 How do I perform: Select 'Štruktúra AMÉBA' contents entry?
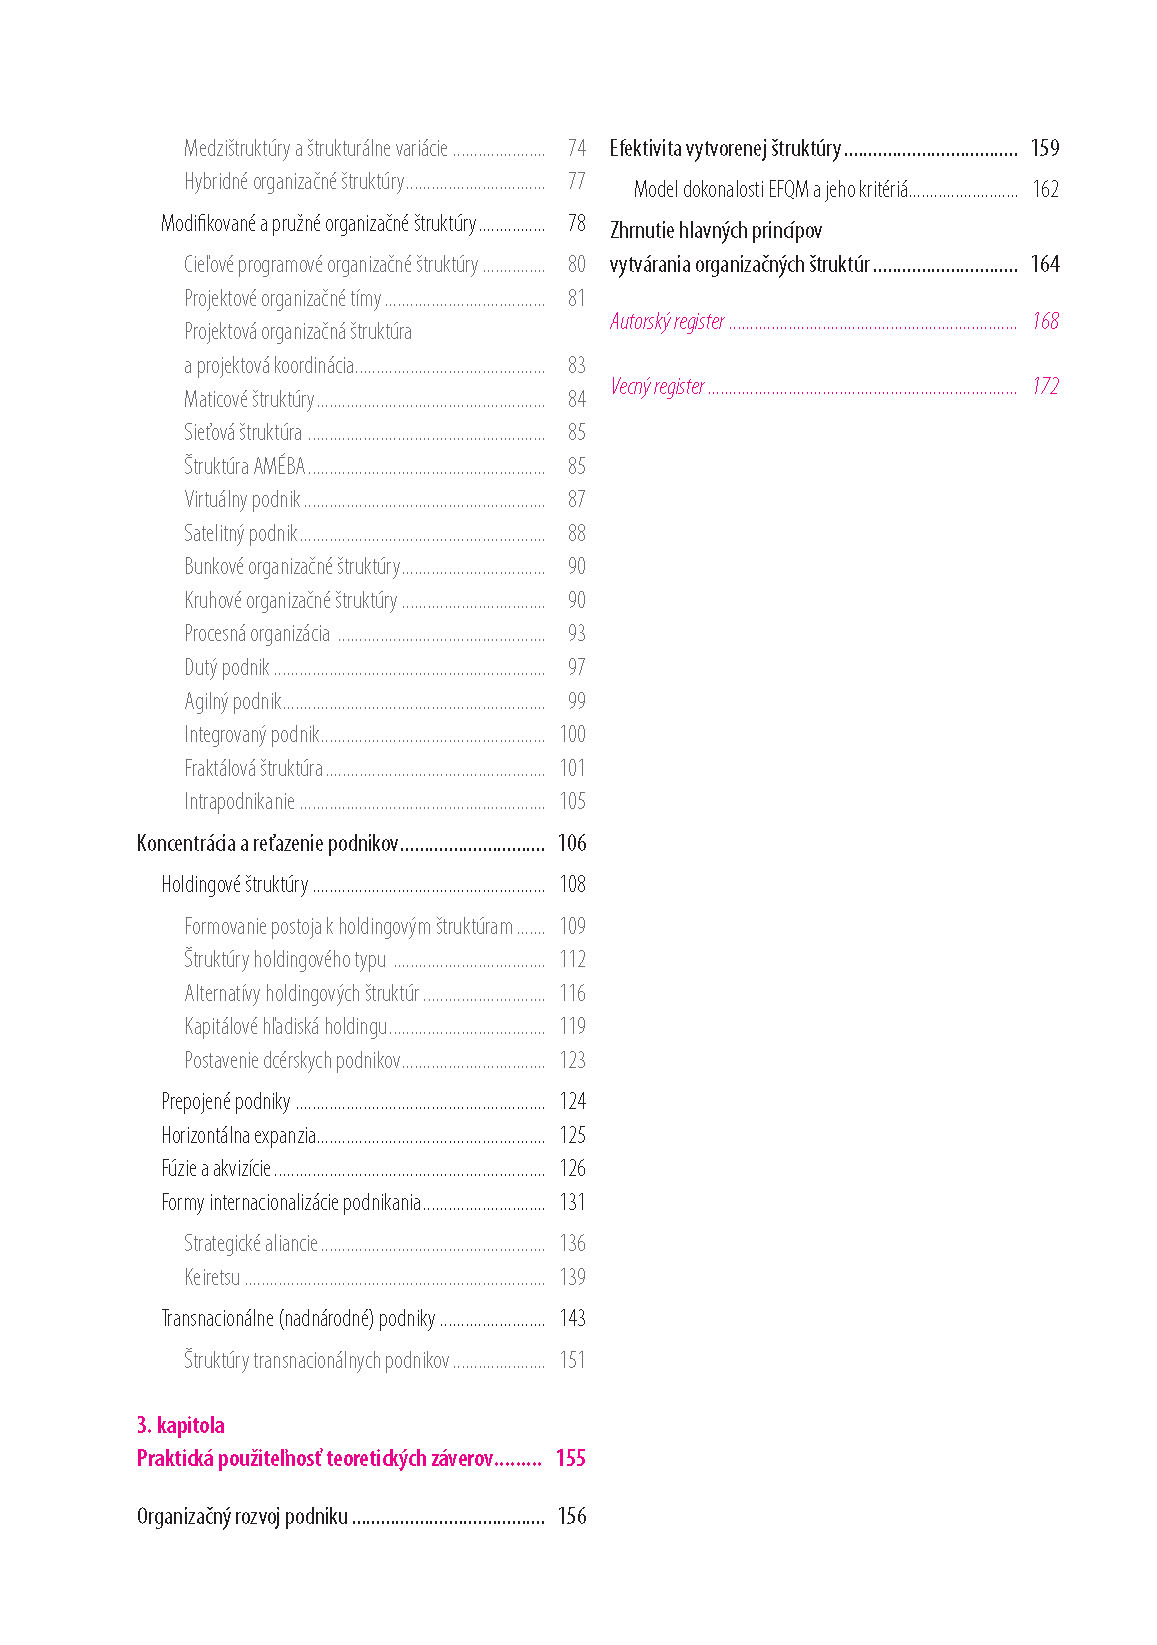[x=245, y=467]
